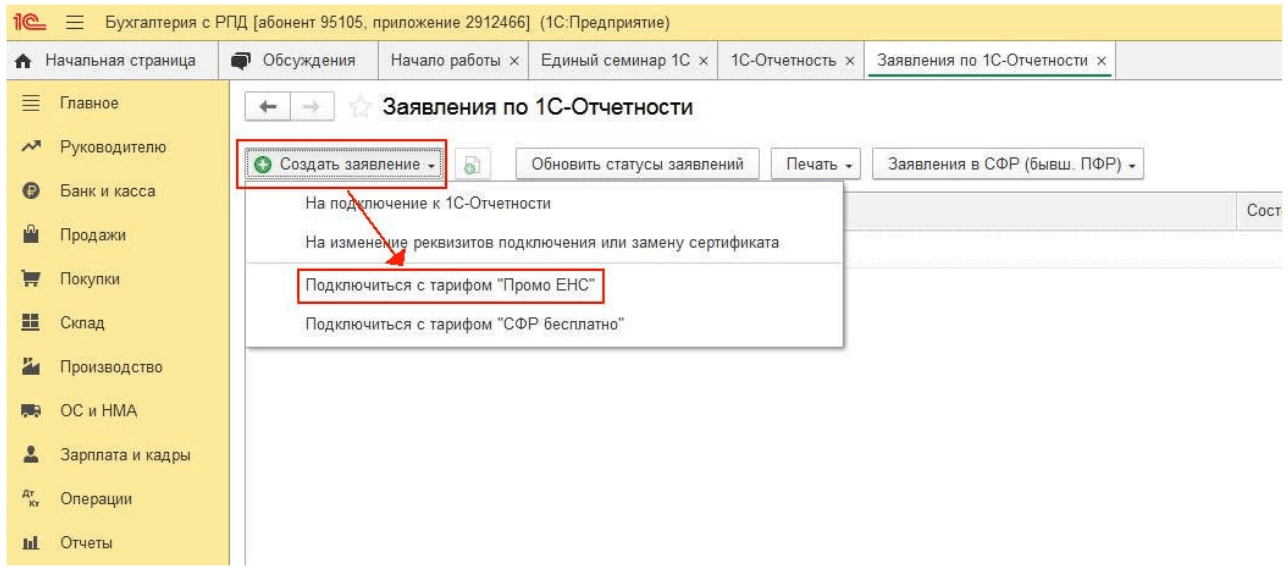Viewport: 1288px width, 572px height.
Task: Click the Зарплата и кадры person icon
Action: coord(30,455)
